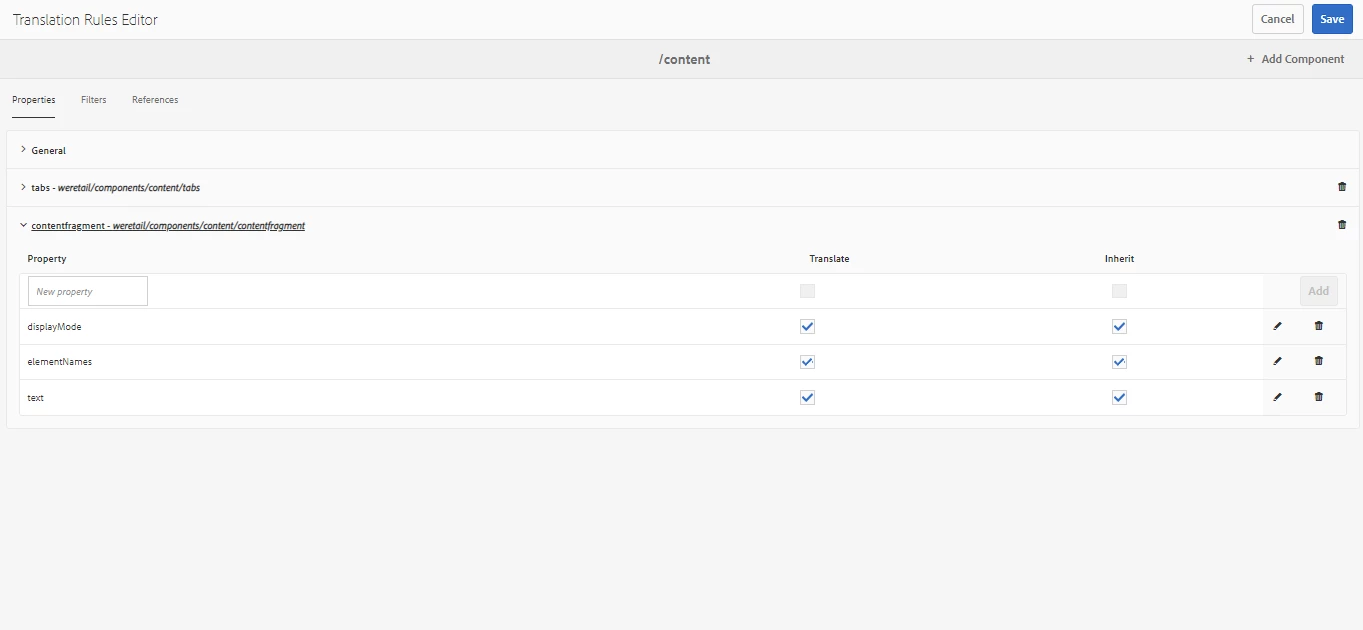The image size is (1363, 630).
Task: Toggle Translate checkbox for displayMode
Action: coord(807,326)
